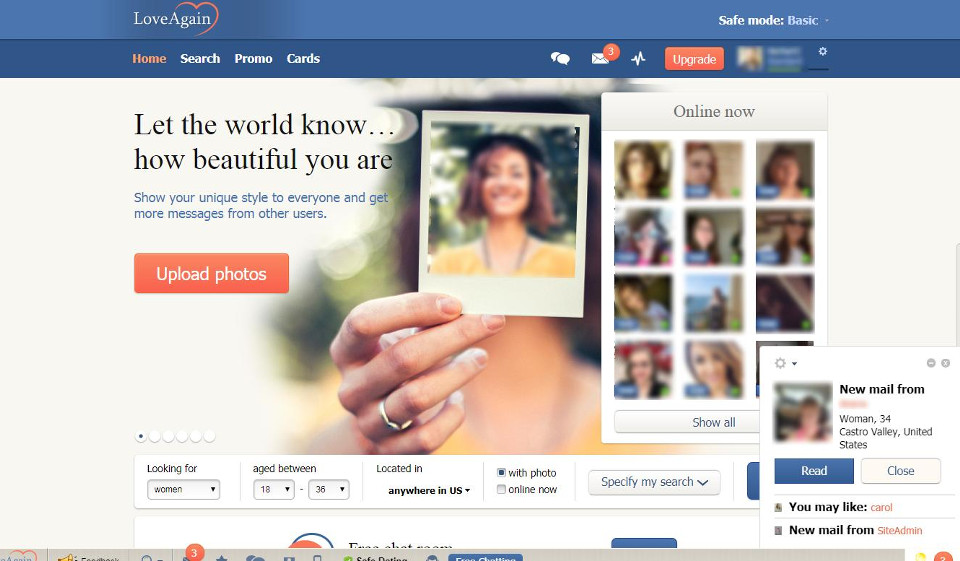Select the first carousel slide dot
The height and width of the screenshot is (561, 960).
click(x=141, y=436)
